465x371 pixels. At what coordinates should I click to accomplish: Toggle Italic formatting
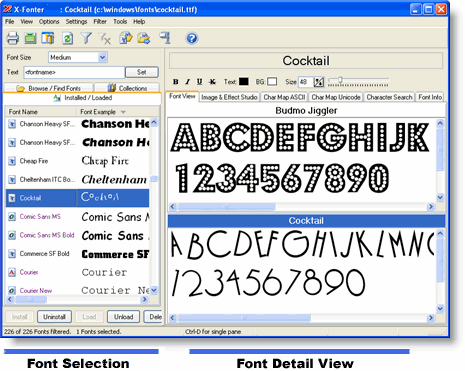[188, 82]
